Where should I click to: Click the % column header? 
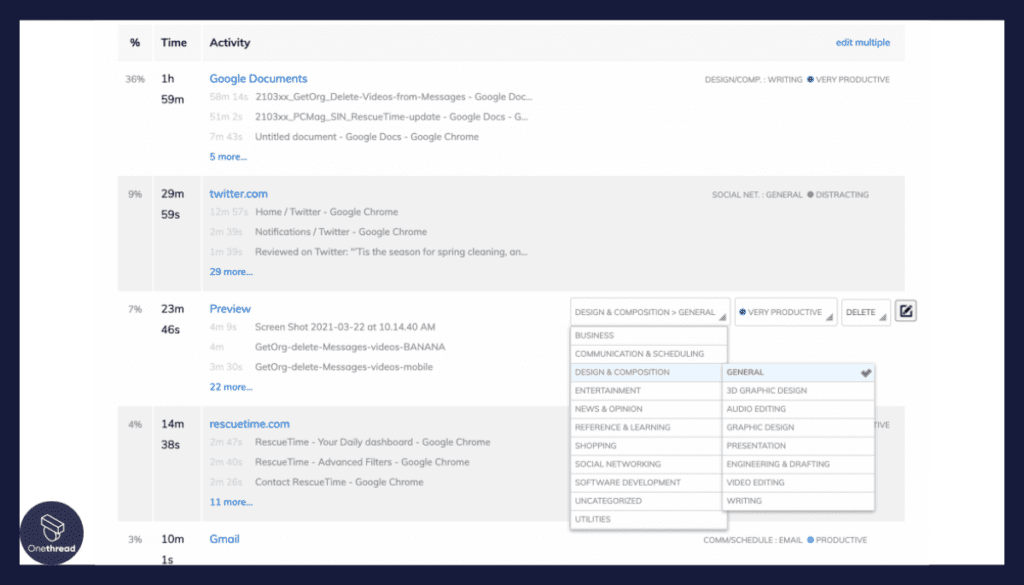click(135, 42)
